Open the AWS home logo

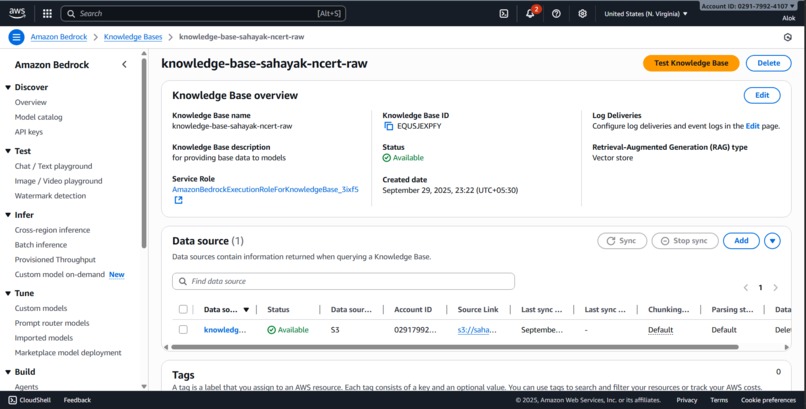pyautogui.click(x=17, y=13)
